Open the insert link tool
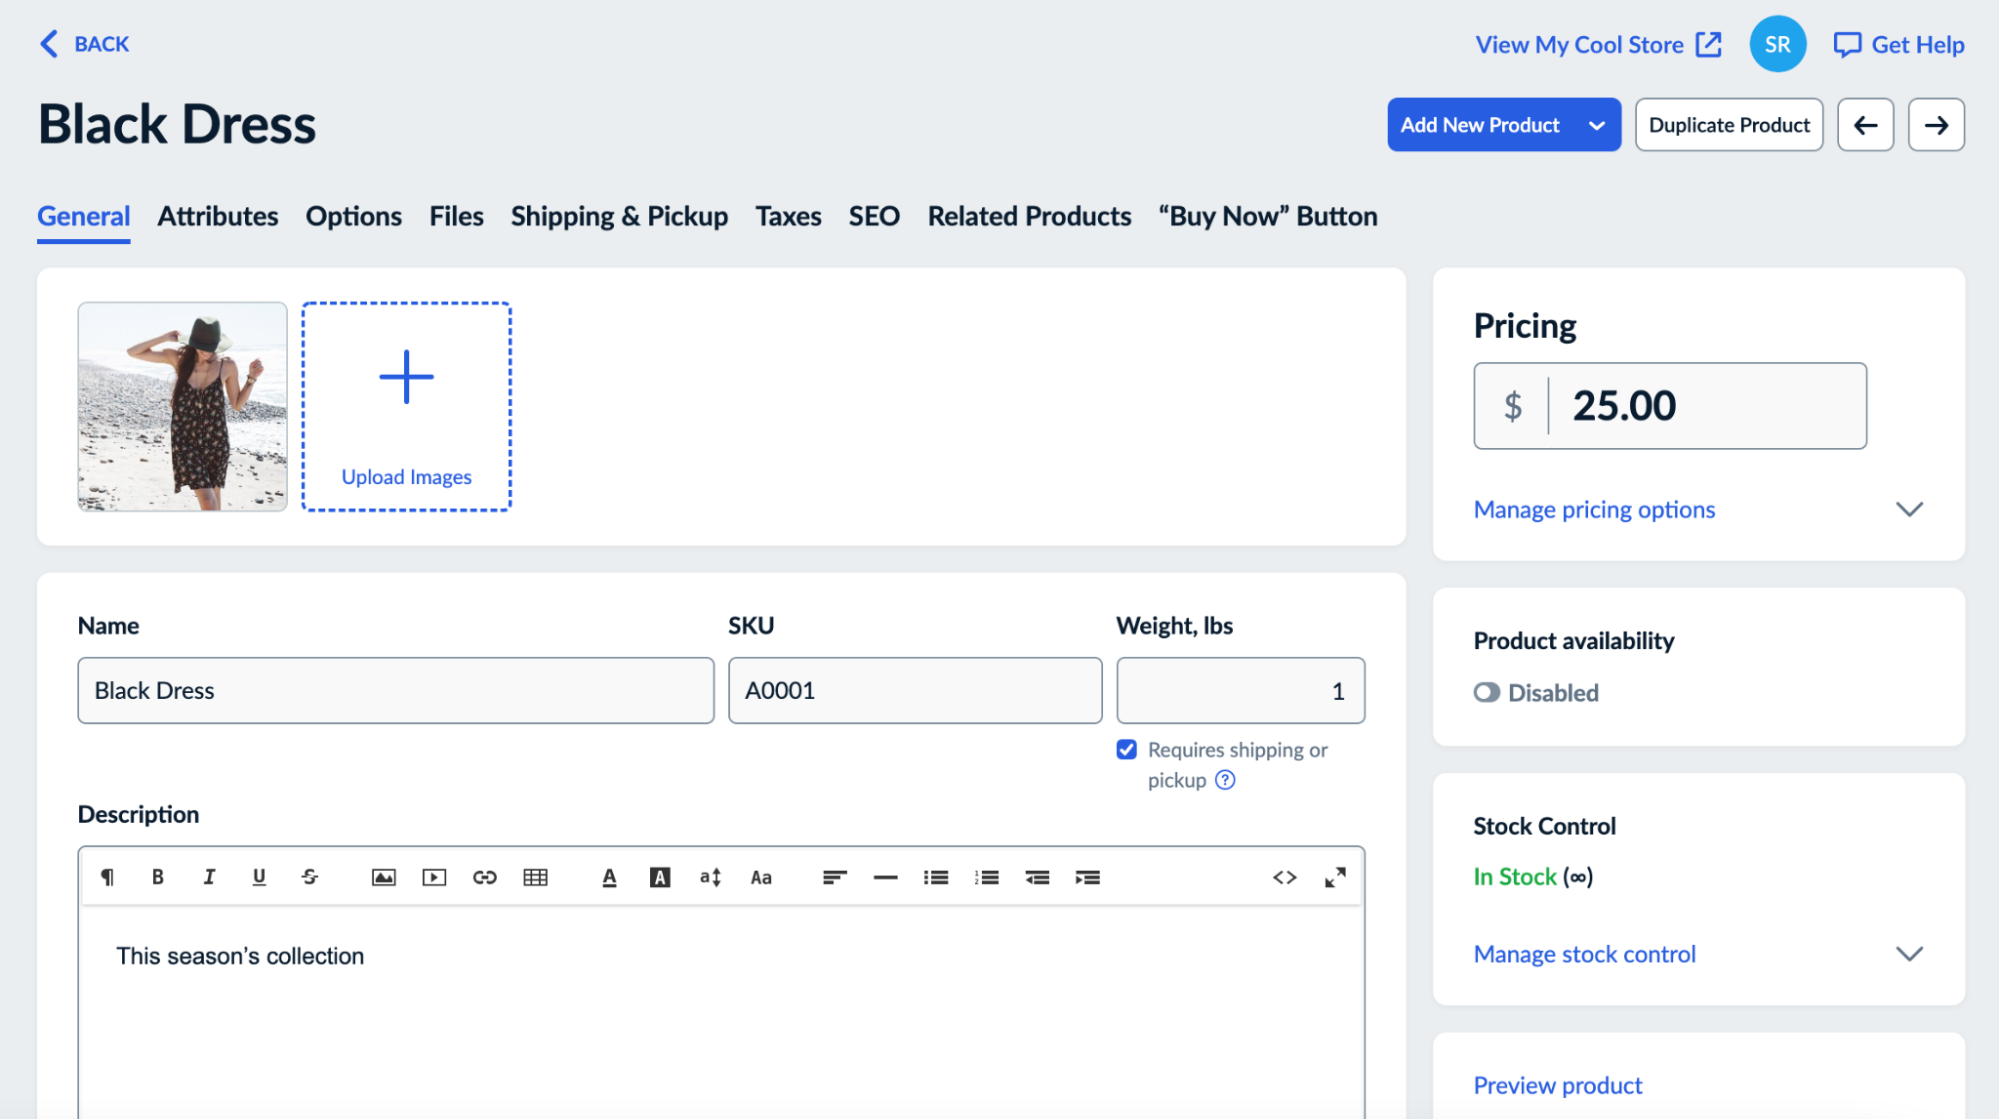Viewport: 1999px width, 1119px height. tap(486, 877)
